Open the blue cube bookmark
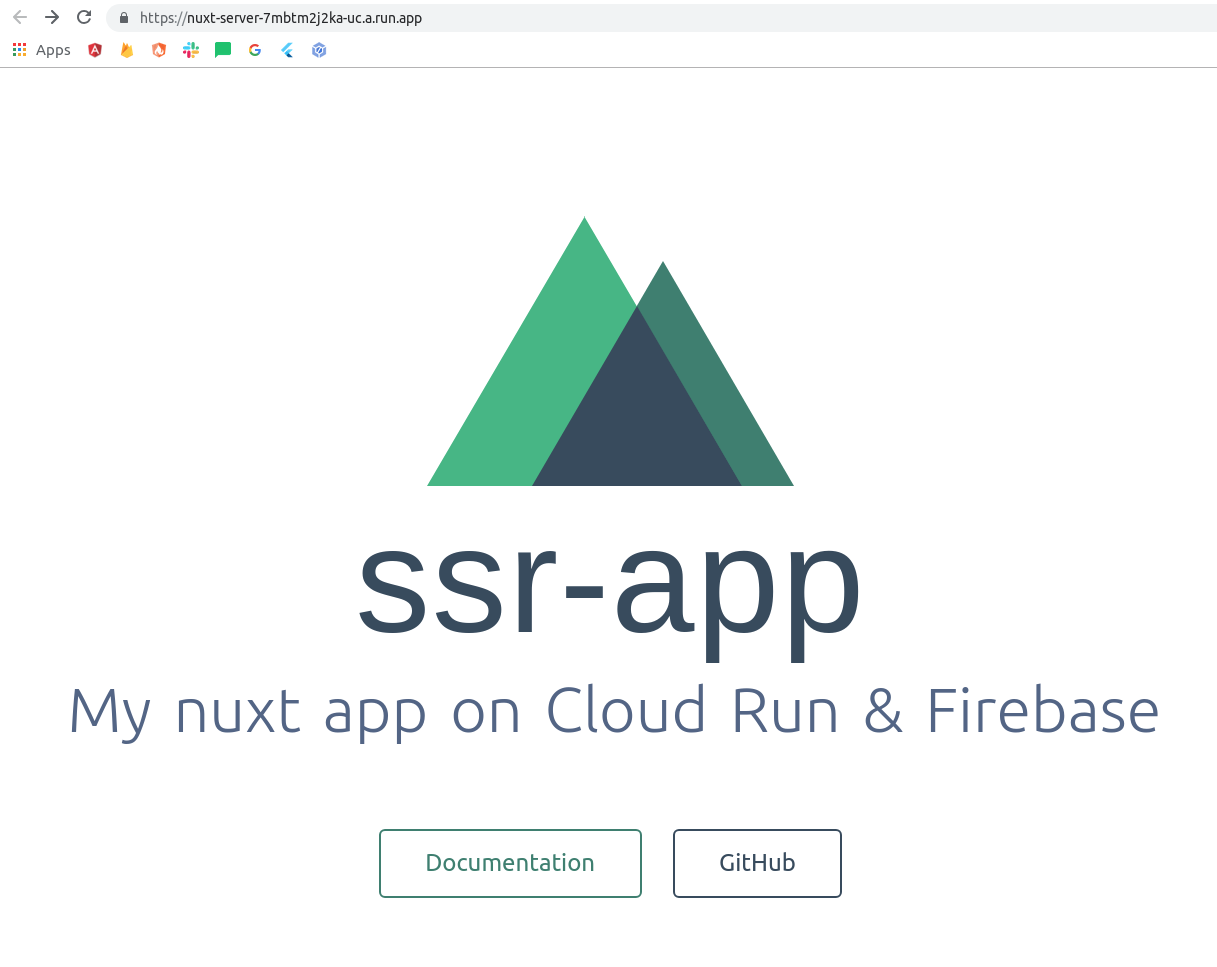Image resolution: width=1217 pixels, height=967 pixels. 318,50
